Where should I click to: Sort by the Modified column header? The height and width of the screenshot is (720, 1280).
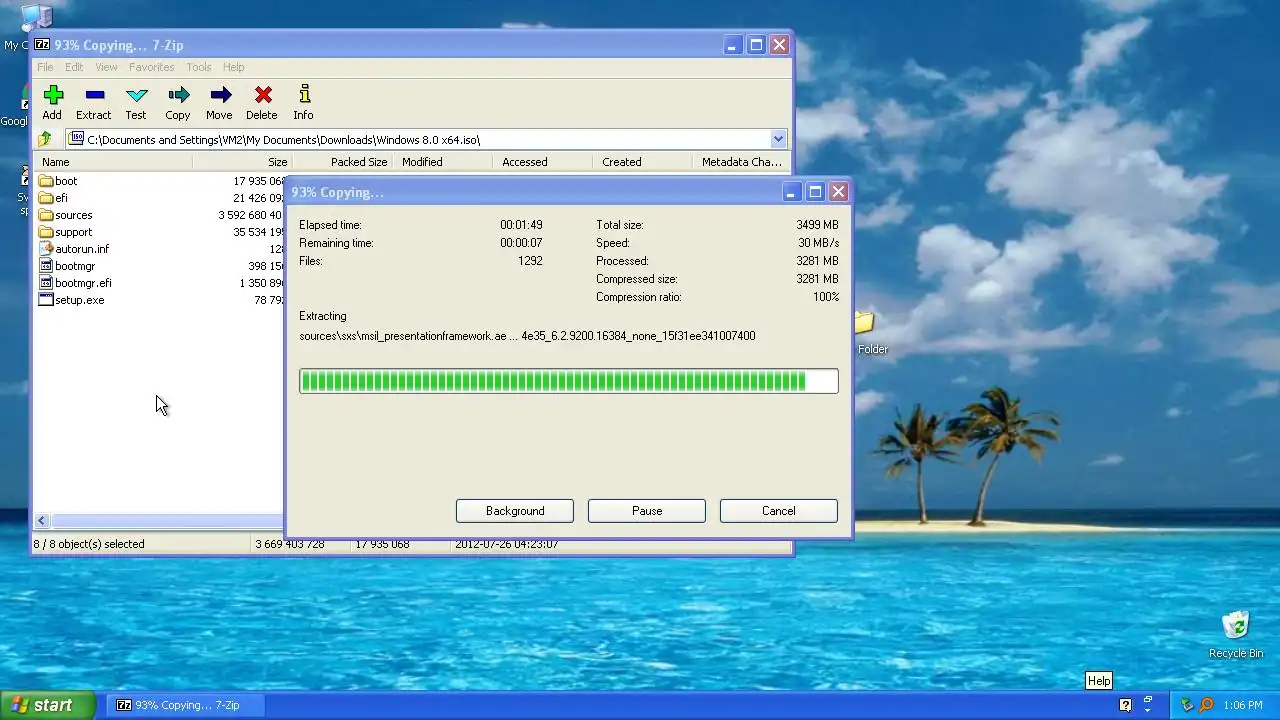coord(442,162)
